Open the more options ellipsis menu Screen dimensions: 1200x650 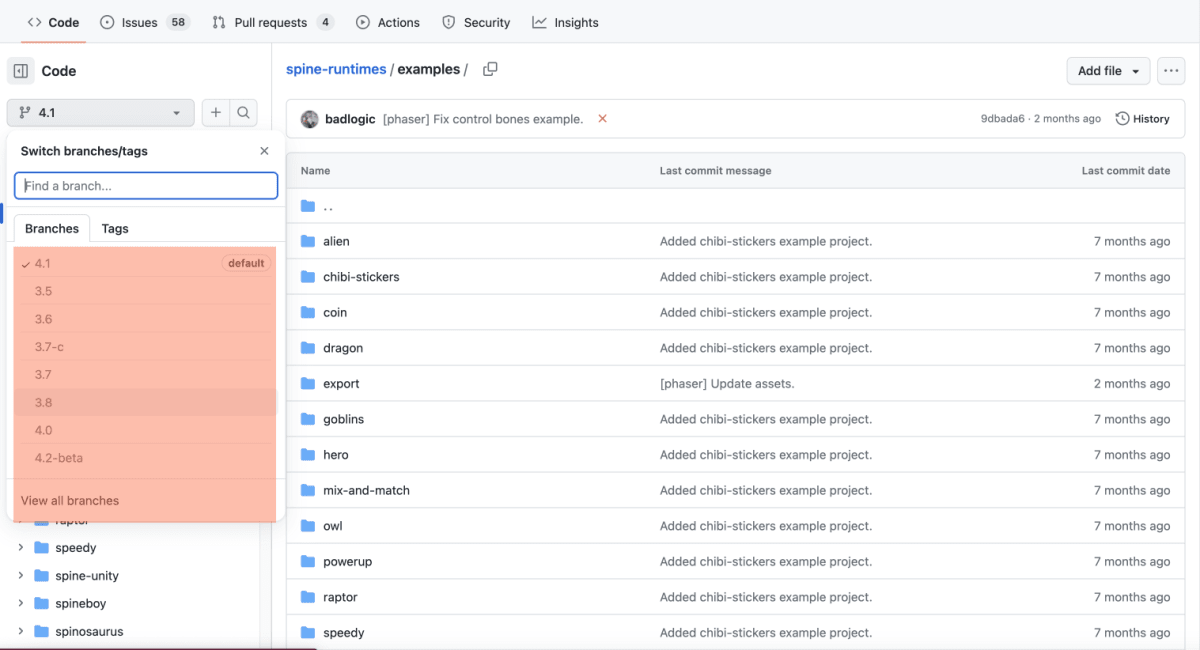1171,71
